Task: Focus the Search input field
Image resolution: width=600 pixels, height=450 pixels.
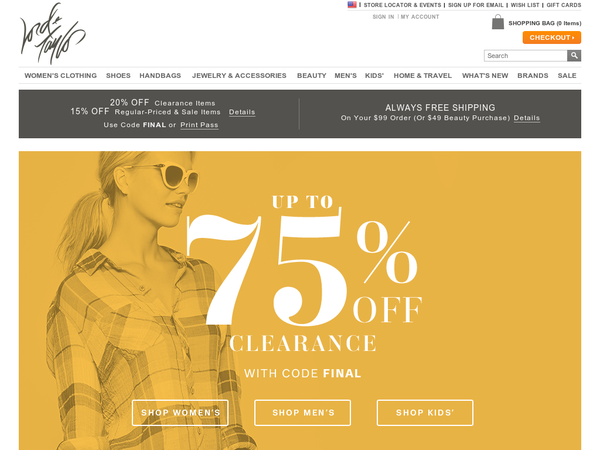Action: tap(525, 55)
